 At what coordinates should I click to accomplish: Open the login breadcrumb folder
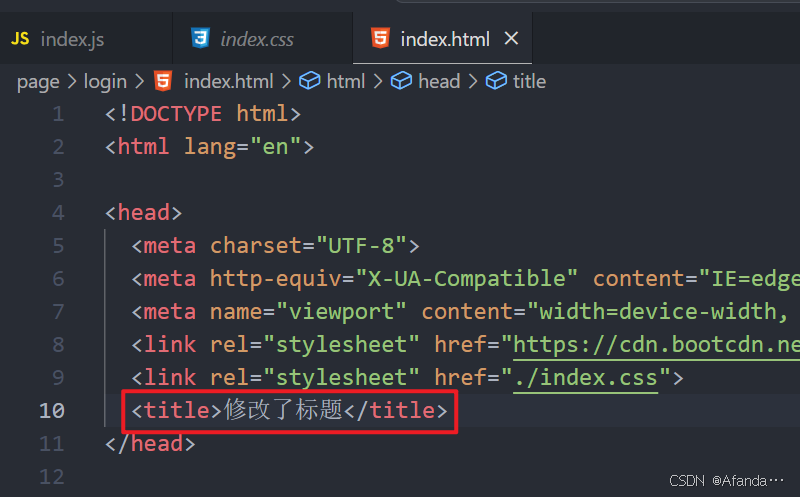[x=105, y=82]
